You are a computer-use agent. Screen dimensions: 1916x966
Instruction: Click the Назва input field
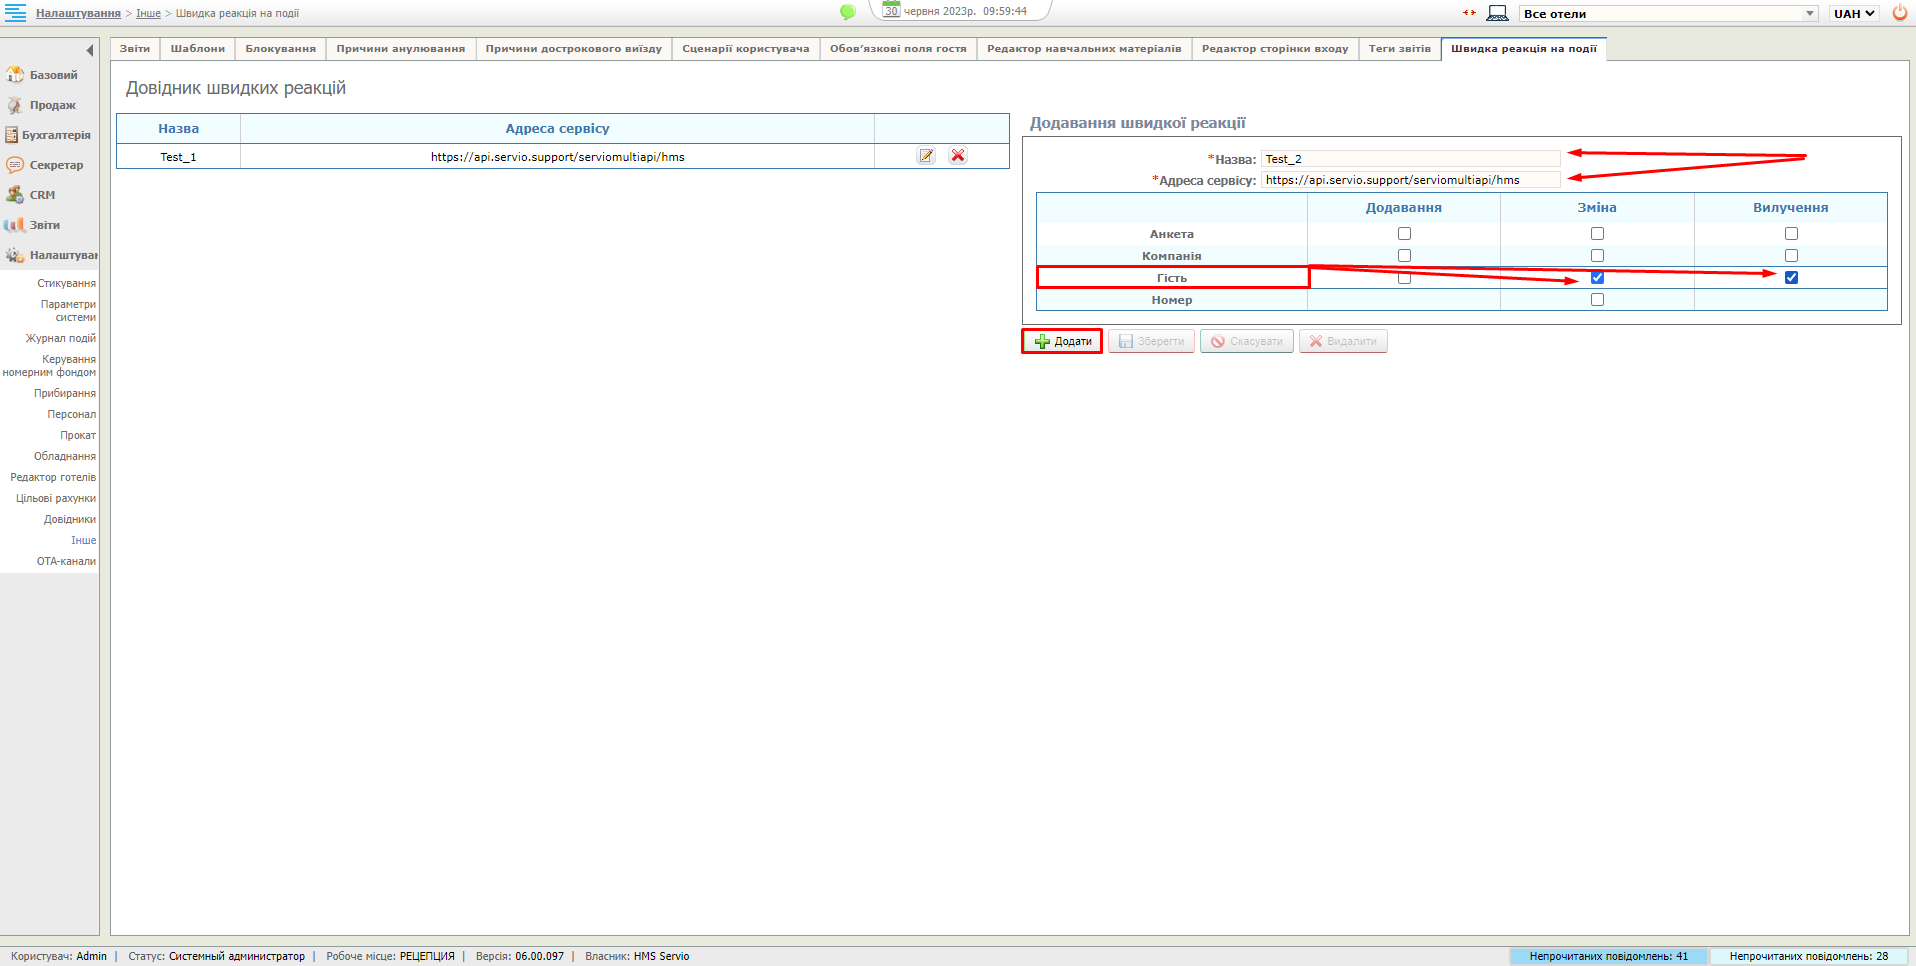(x=1410, y=159)
